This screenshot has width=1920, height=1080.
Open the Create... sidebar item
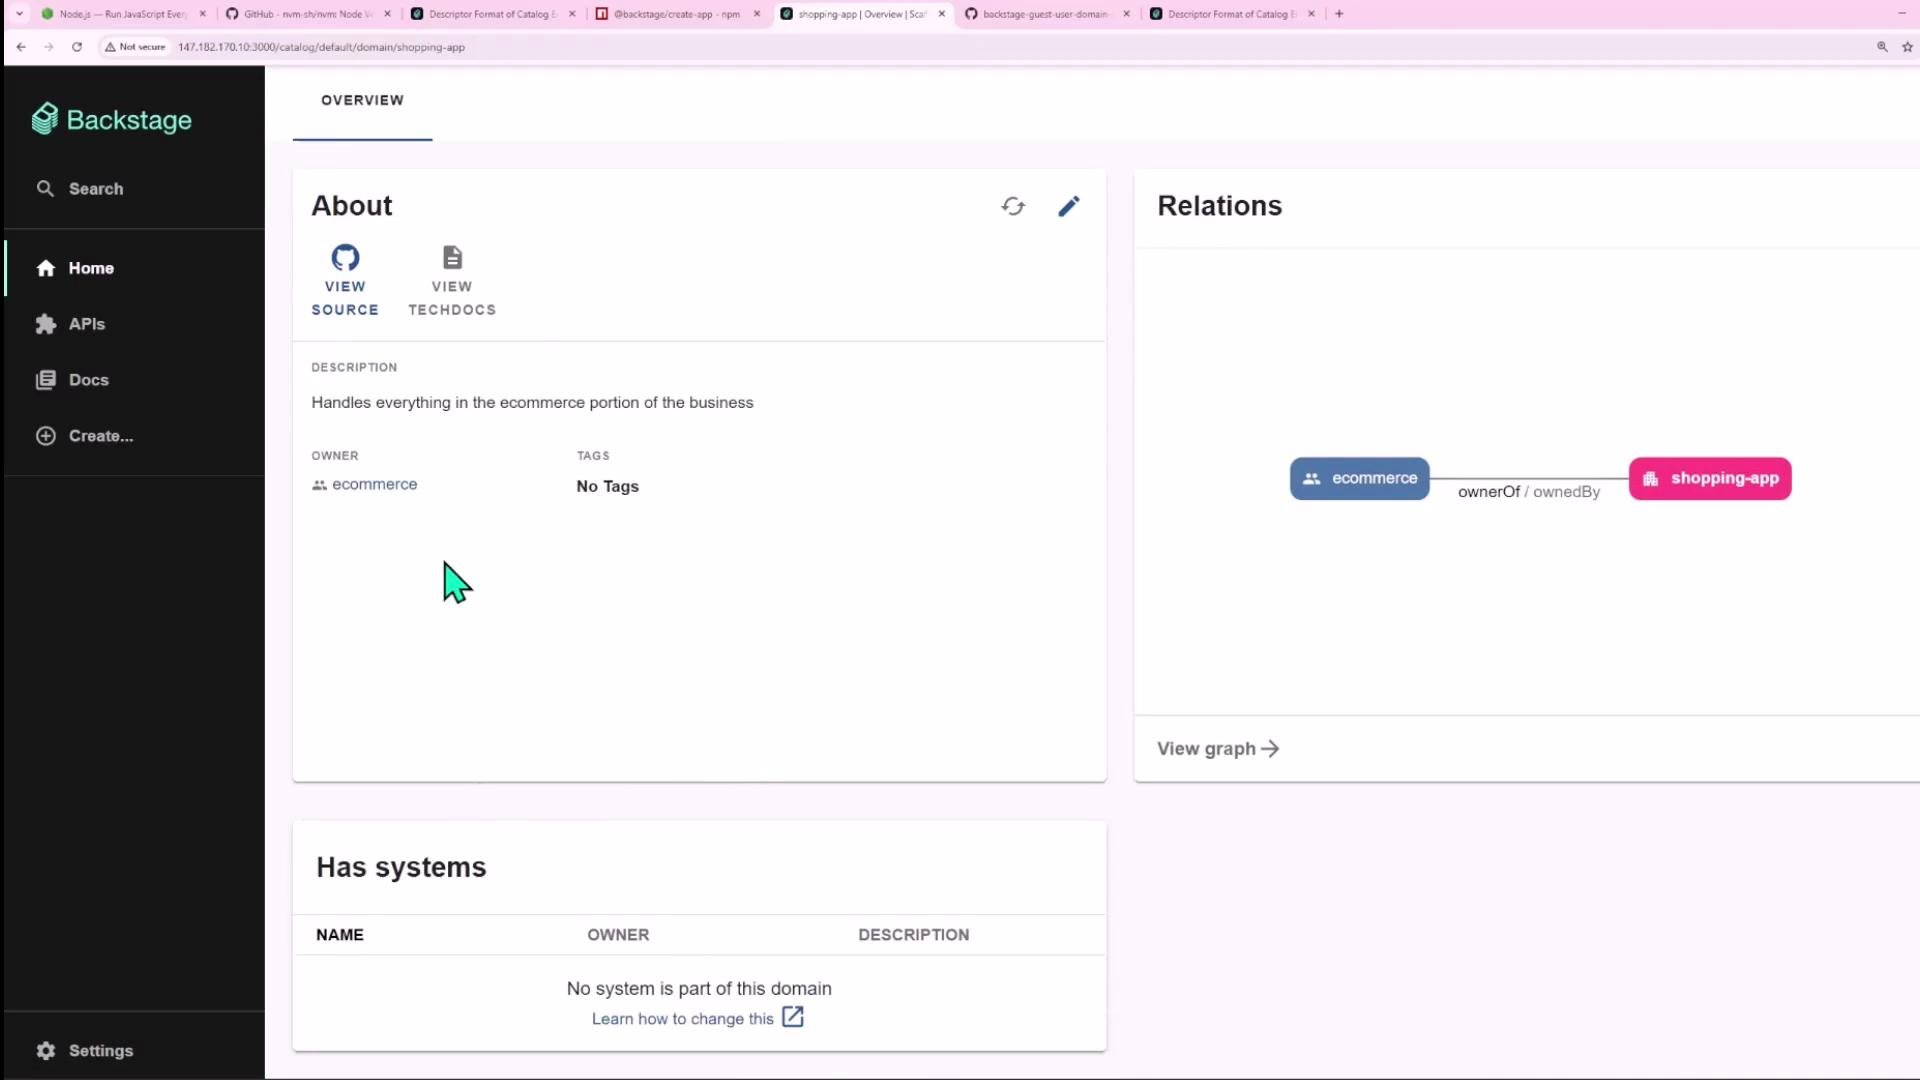(84, 436)
